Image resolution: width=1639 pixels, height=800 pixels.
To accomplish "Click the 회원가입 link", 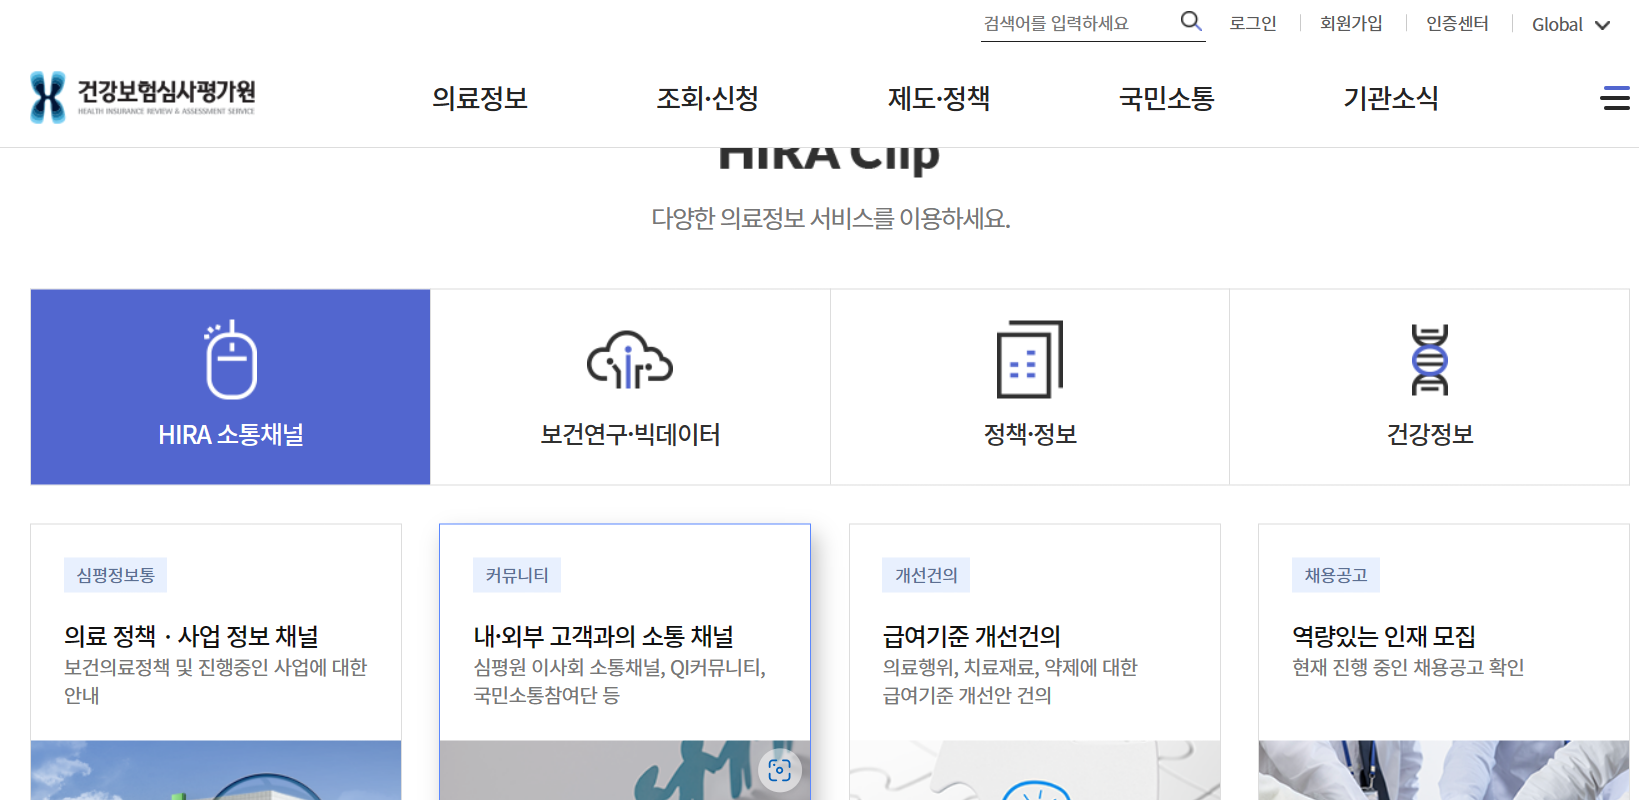I will (x=1351, y=23).
